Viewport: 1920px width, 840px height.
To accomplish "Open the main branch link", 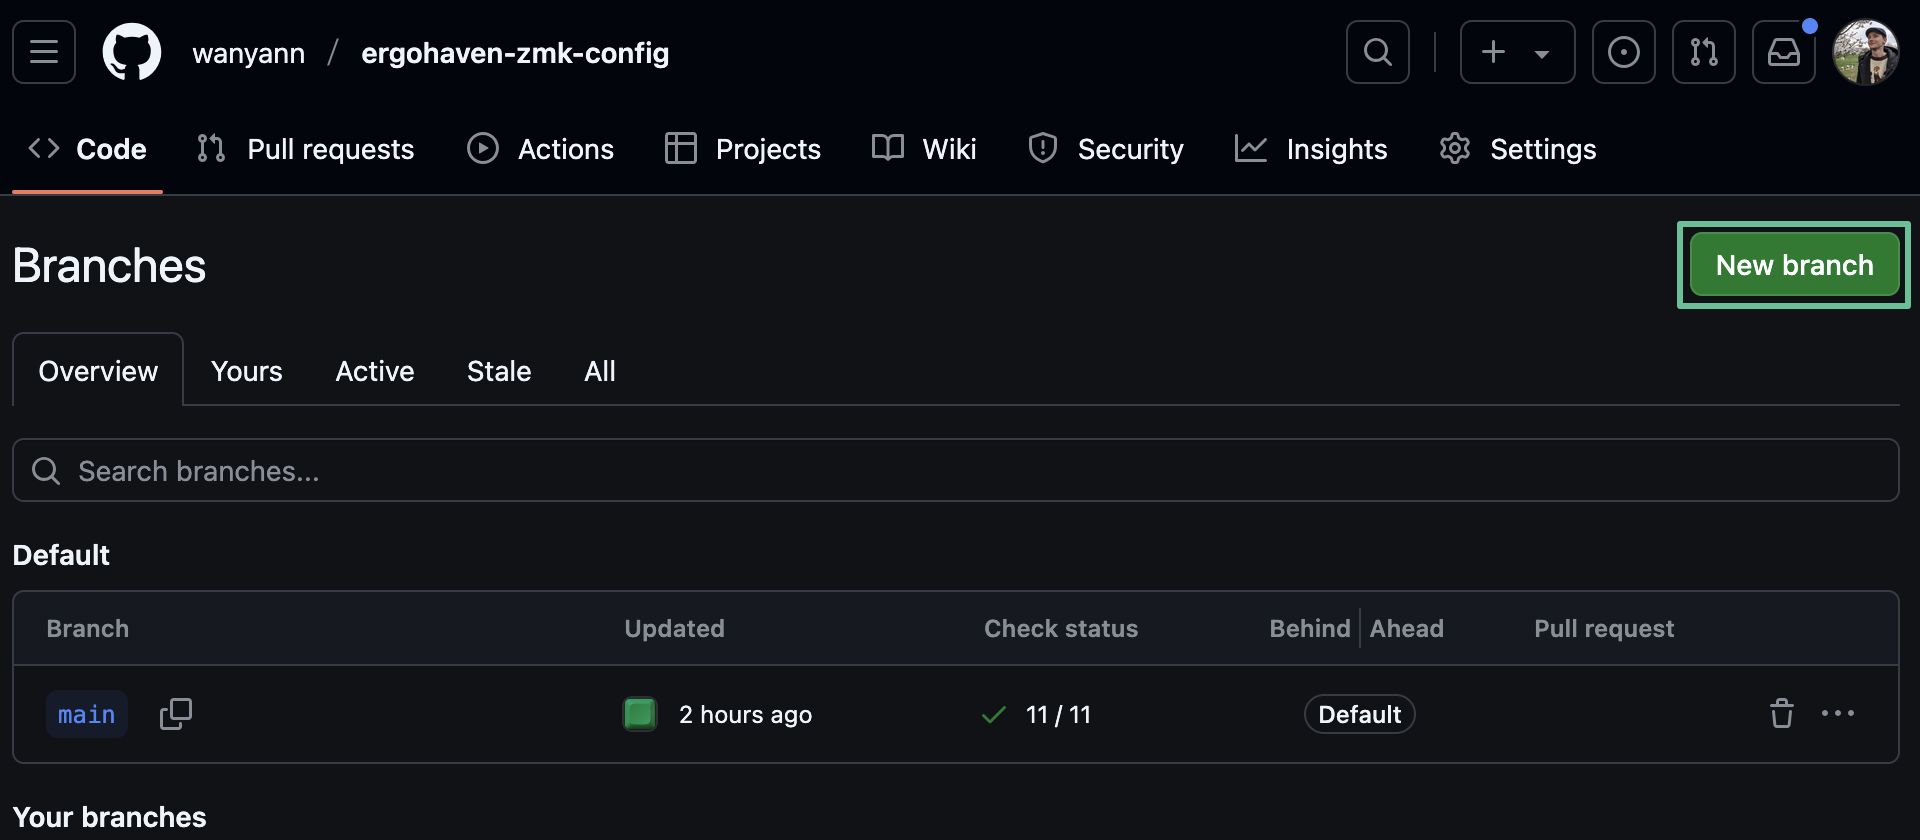I will coord(87,714).
